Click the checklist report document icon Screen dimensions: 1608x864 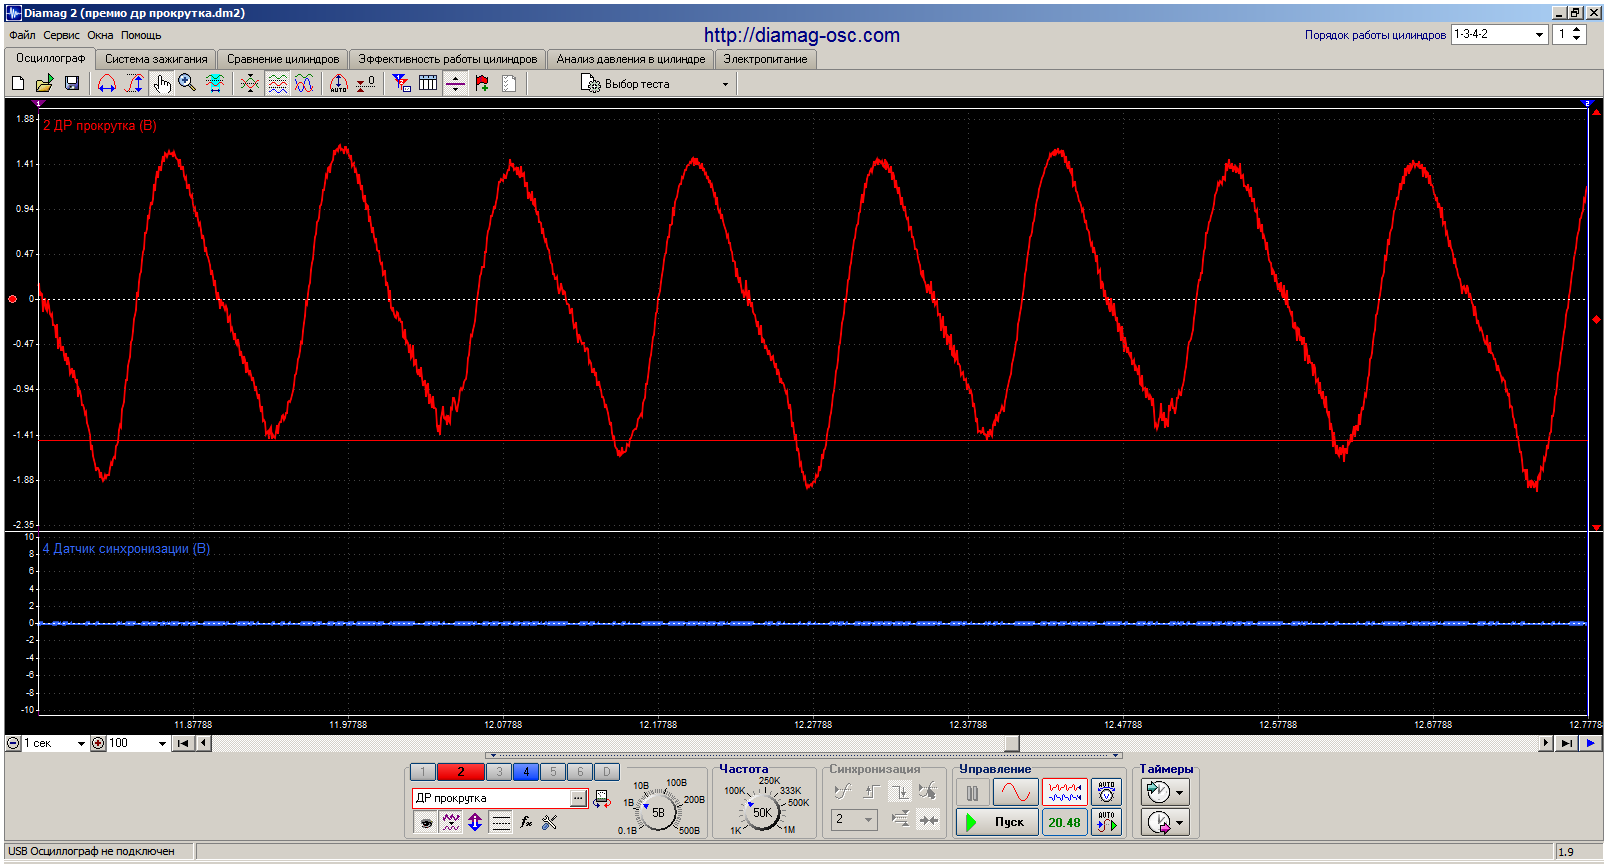point(509,84)
